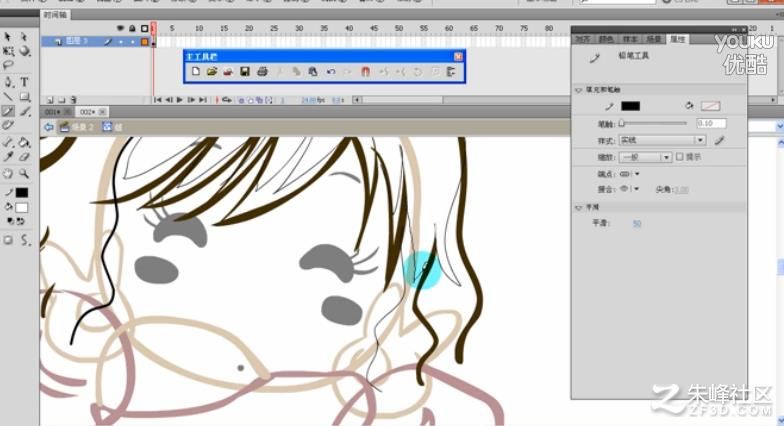Viewport: 784px width, 426px height.
Task: Click Delete layer trash button
Action: (74, 100)
